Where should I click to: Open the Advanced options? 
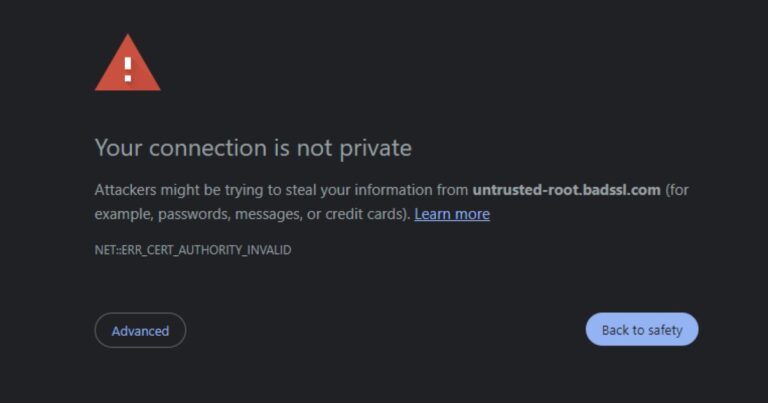pyautogui.click(x=140, y=330)
